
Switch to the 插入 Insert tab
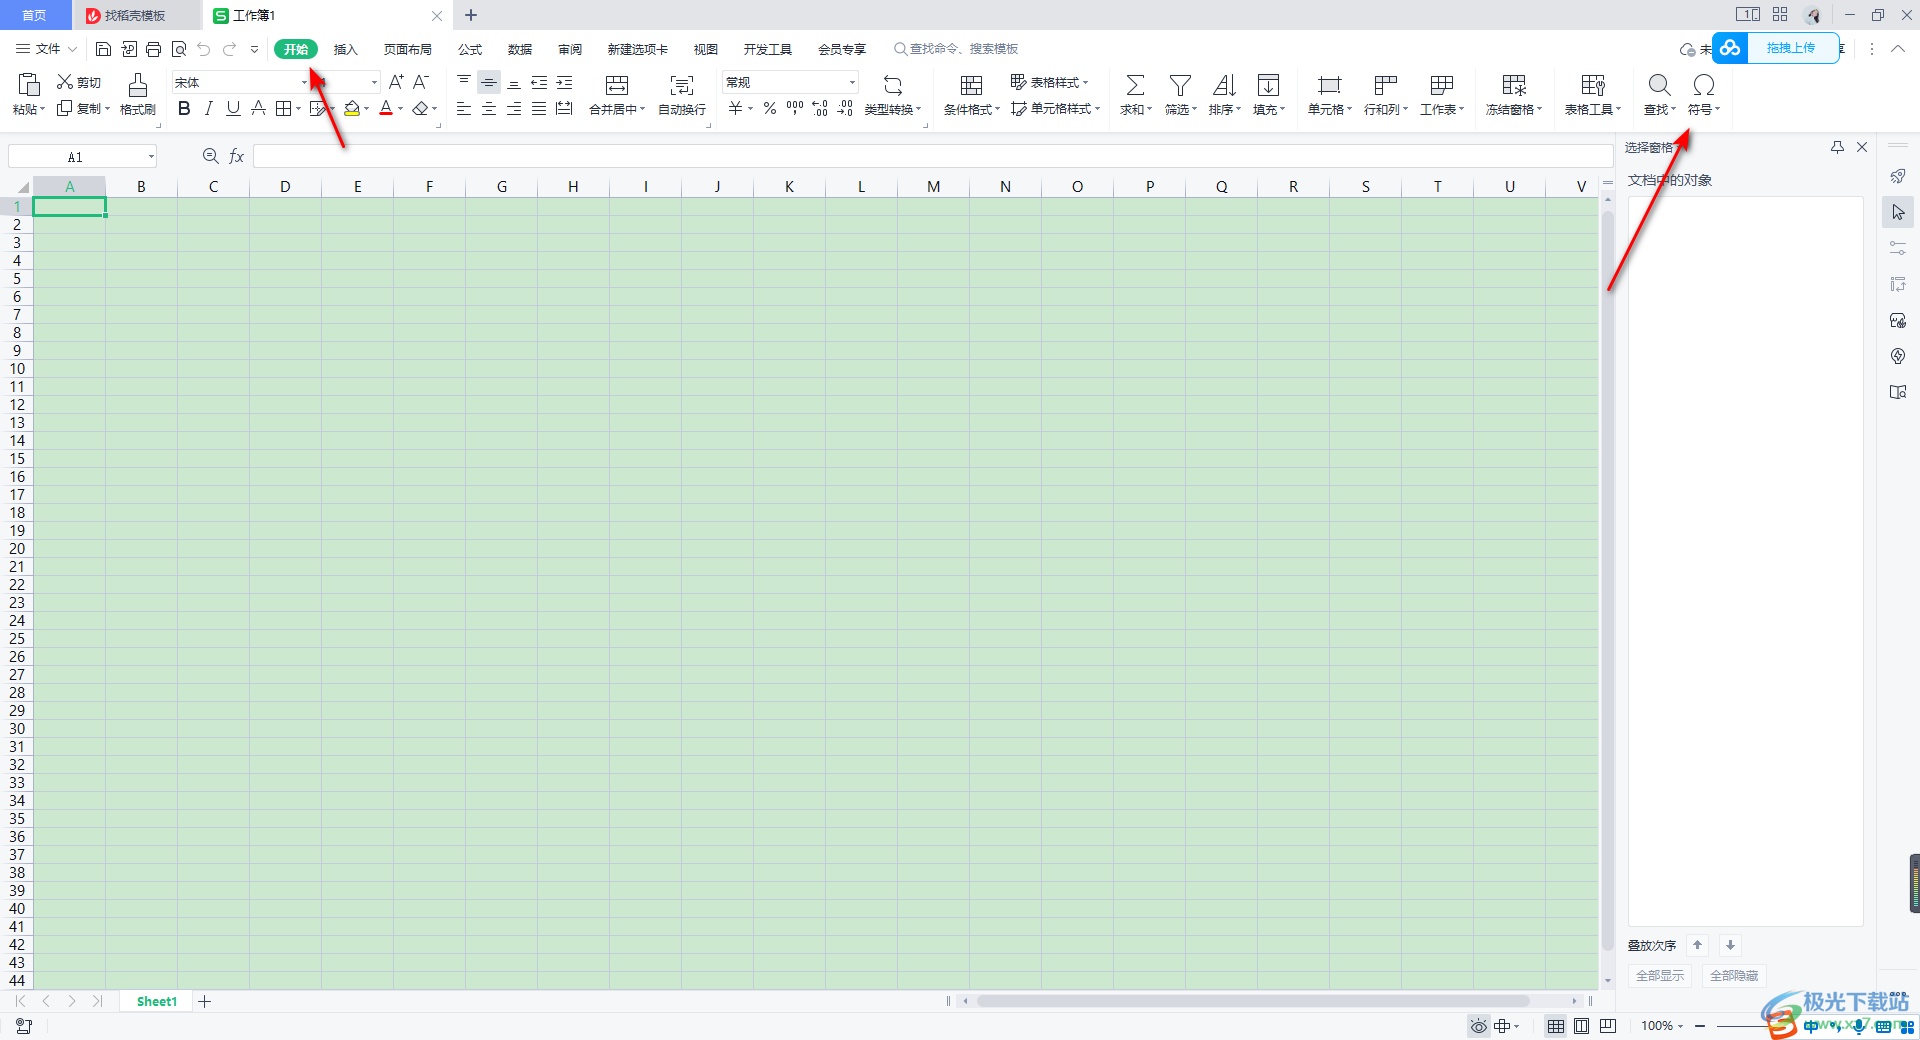click(345, 49)
